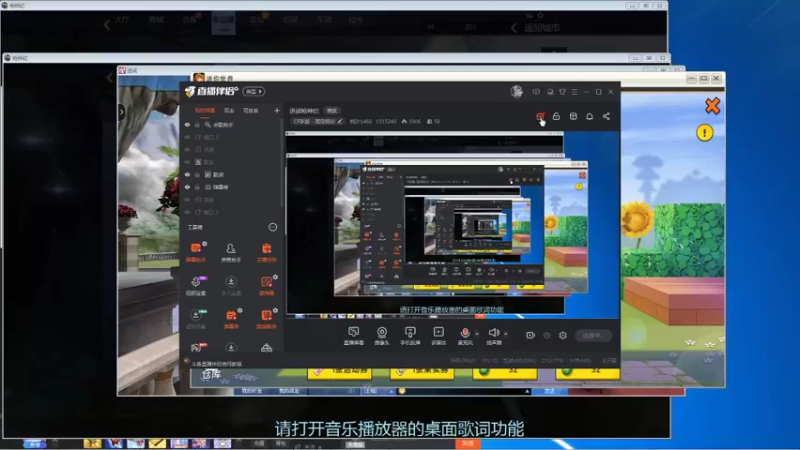Viewport: 800px width, 450px height.
Task: Open the 仓库 label at the game window bottom
Action: coord(211,375)
